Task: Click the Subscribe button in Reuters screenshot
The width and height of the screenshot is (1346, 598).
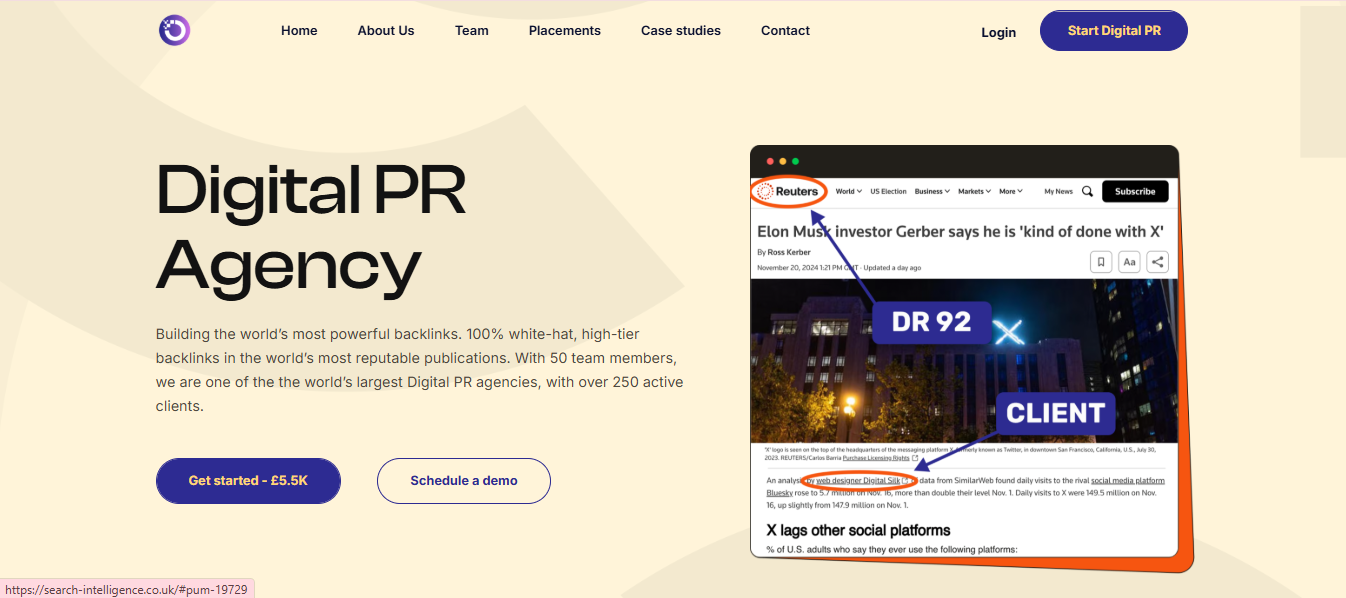Action: pyautogui.click(x=1135, y=191)
